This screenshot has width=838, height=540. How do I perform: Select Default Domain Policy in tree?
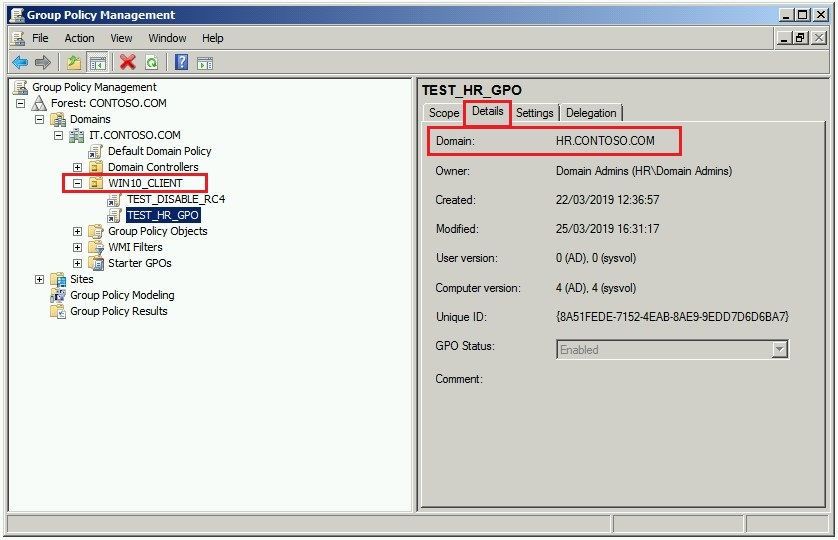[x=159, y=151]
